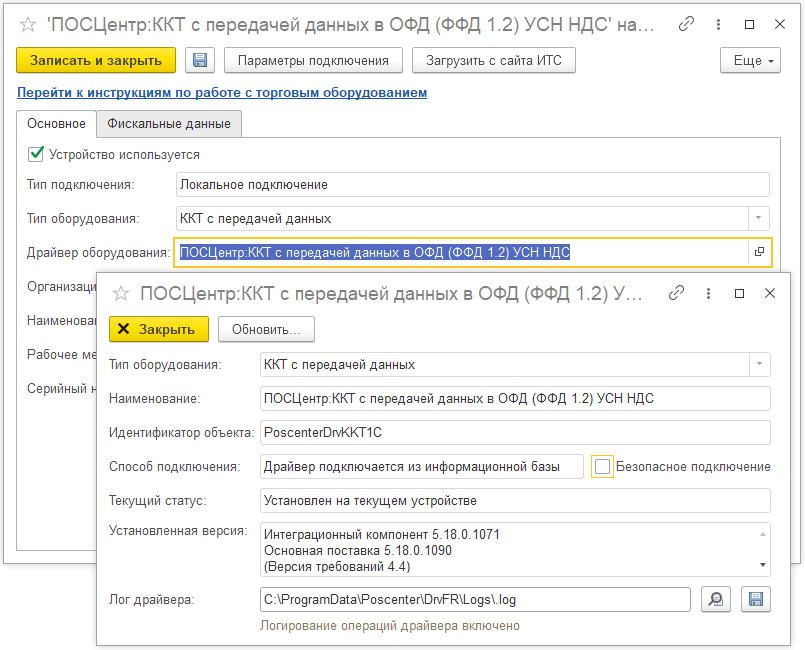The width and height of the screenshot is (805, 650).
Task: Uncheck 'Устройство используется' checkbox
Action: 36,154
